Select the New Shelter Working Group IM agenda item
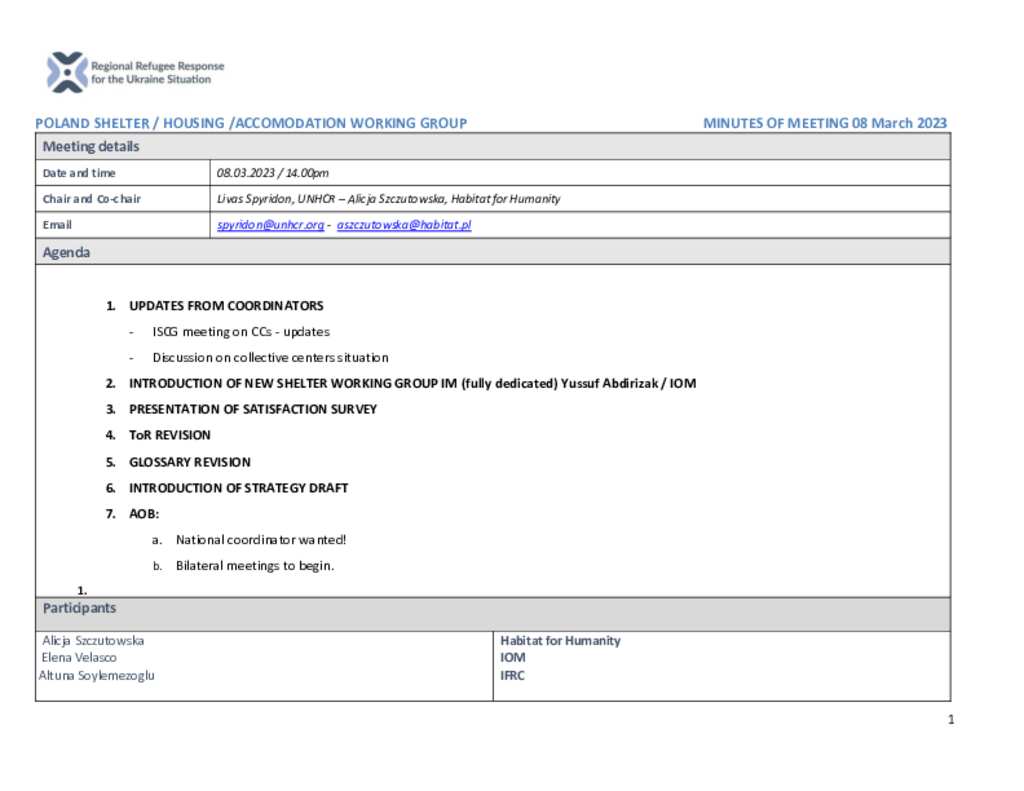Viewport: 1024px width, 791px height. 413,383
